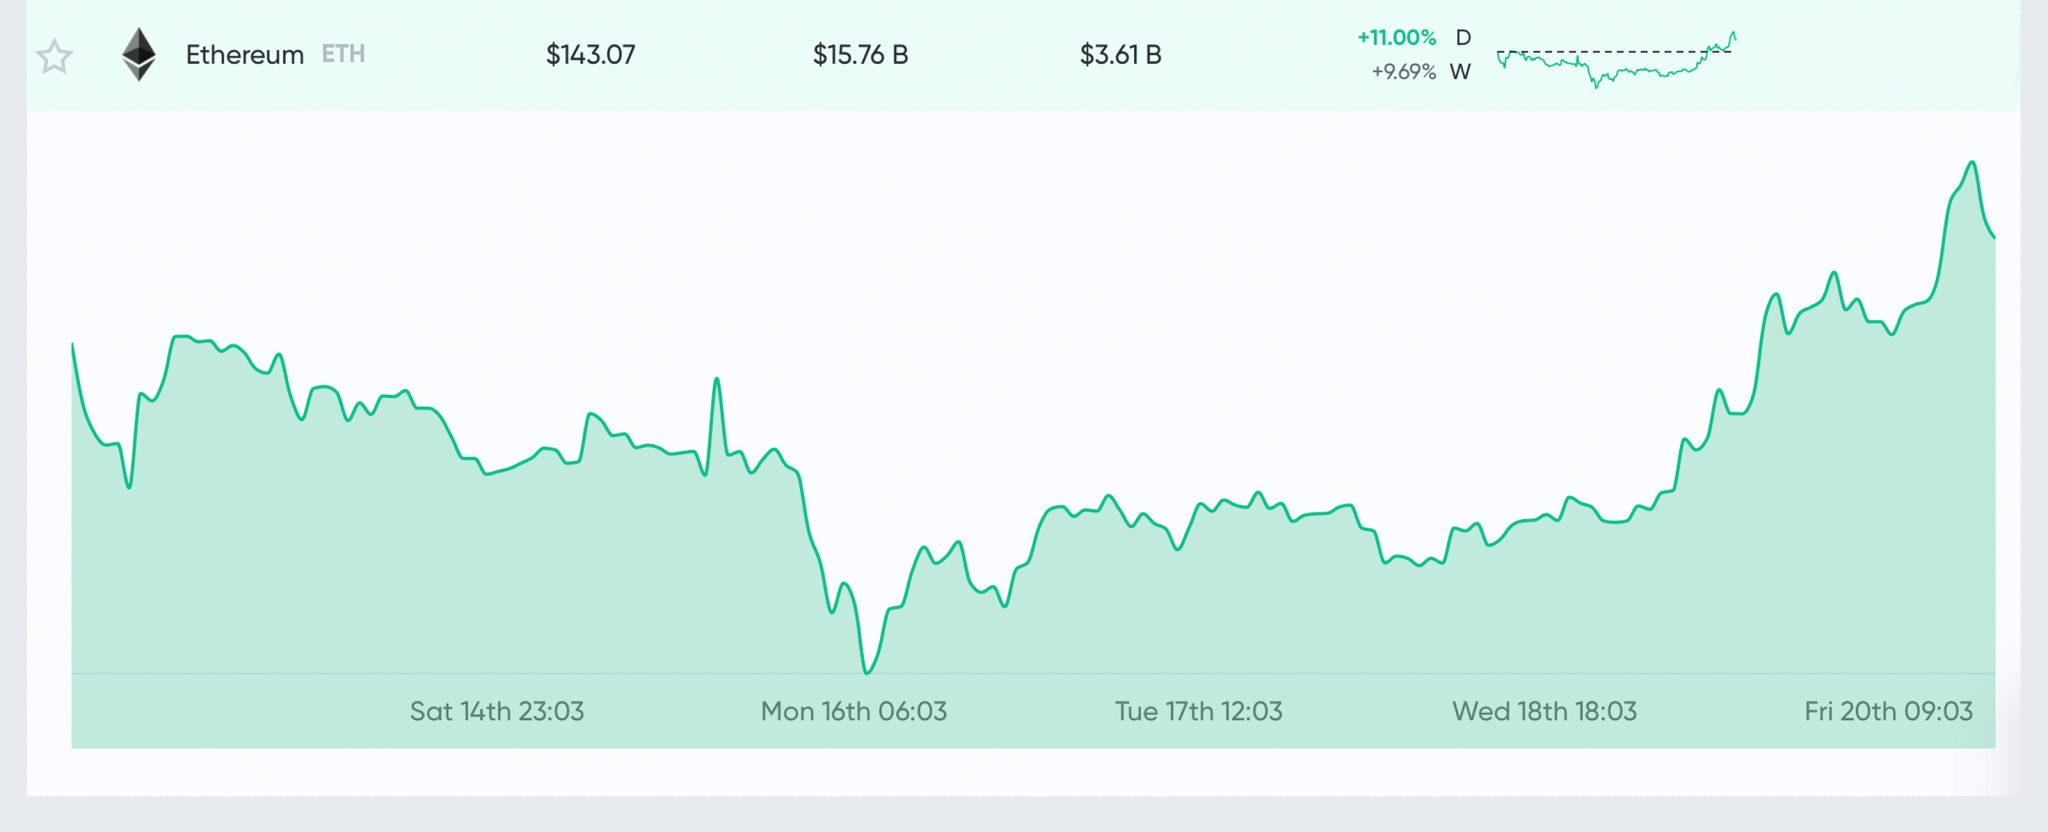2048x832 pixels.
Task: Click the ETH ticker symbol
Action: click(343, 54)
